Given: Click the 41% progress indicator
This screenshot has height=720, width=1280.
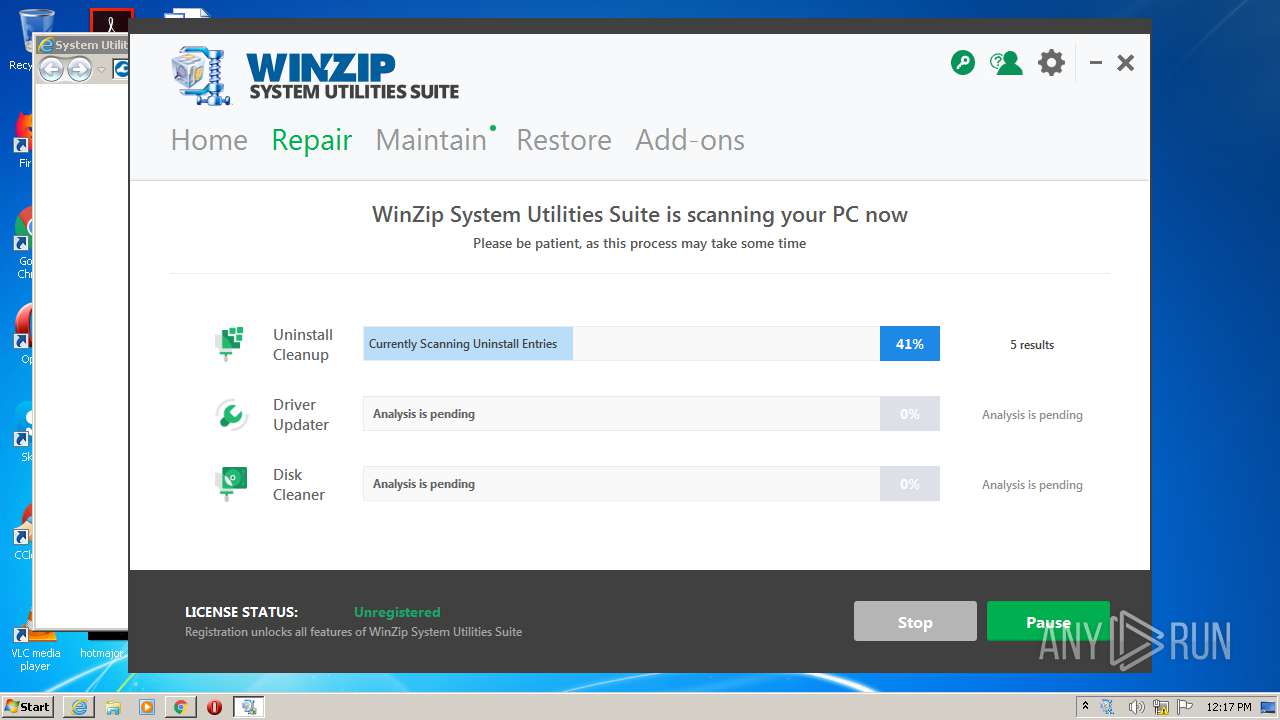Looking at the screenshot, I should point(910,344).
